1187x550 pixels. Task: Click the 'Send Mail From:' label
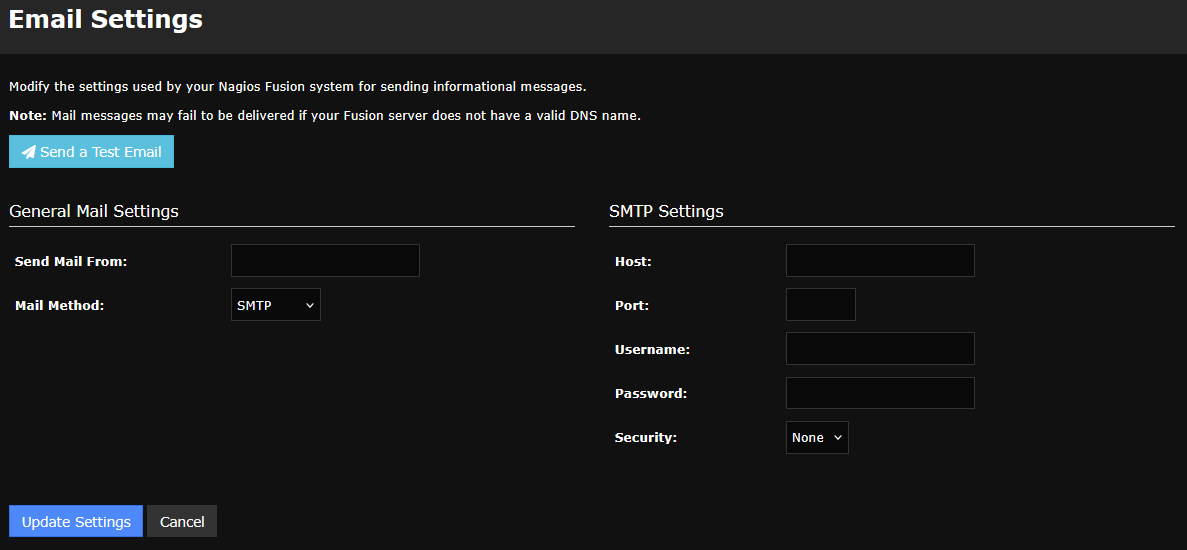71,261
